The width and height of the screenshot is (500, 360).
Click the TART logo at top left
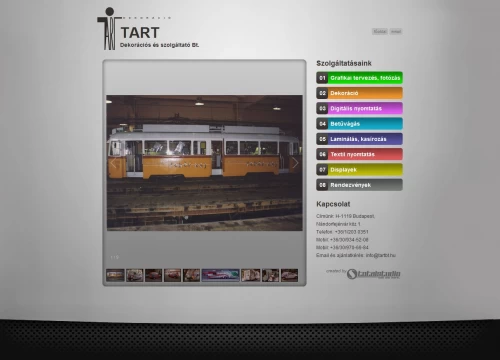coord(148,29)
